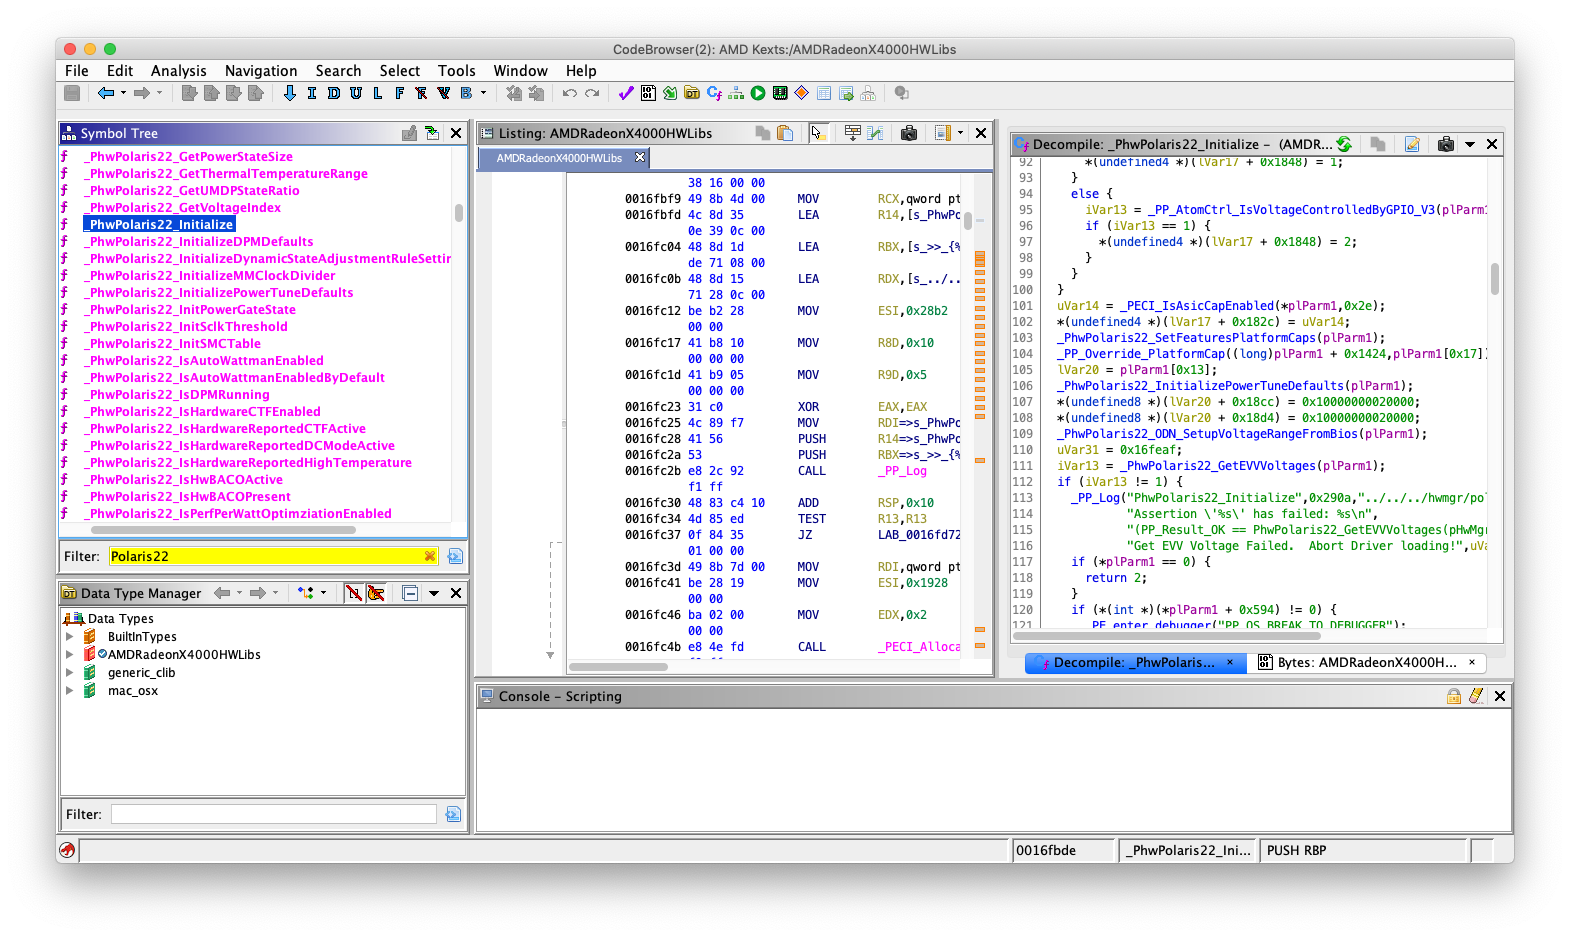This screenshot has width=1570, height=937.
Task: Click the Data Type Manager filter input field
Action: tap(273, 814)
